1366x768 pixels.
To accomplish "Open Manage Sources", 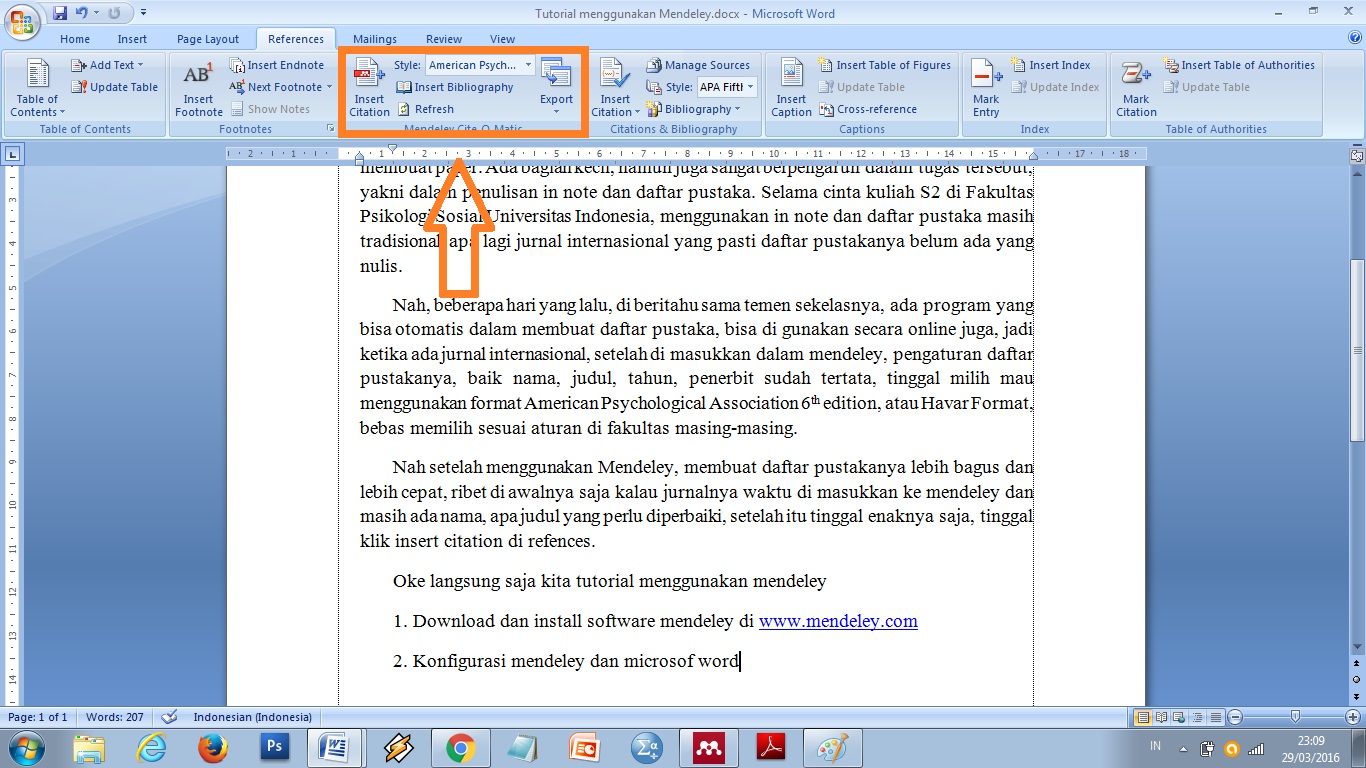I will point(698,65).
